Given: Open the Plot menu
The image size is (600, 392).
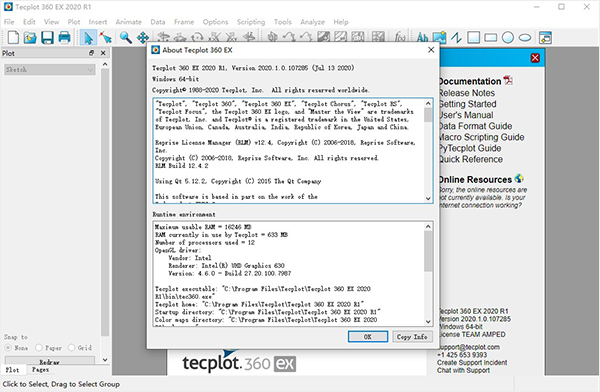Looking at the screenshot, I should tap(74, 22).
